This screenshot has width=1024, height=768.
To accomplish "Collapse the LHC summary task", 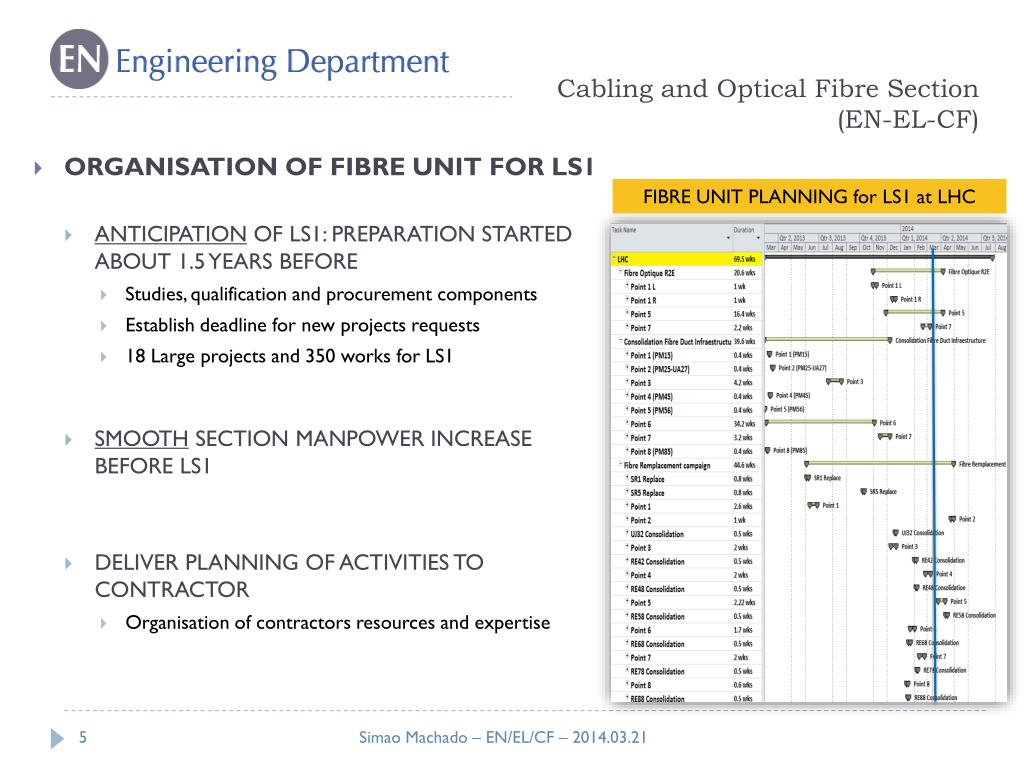I will pos(615,259).
